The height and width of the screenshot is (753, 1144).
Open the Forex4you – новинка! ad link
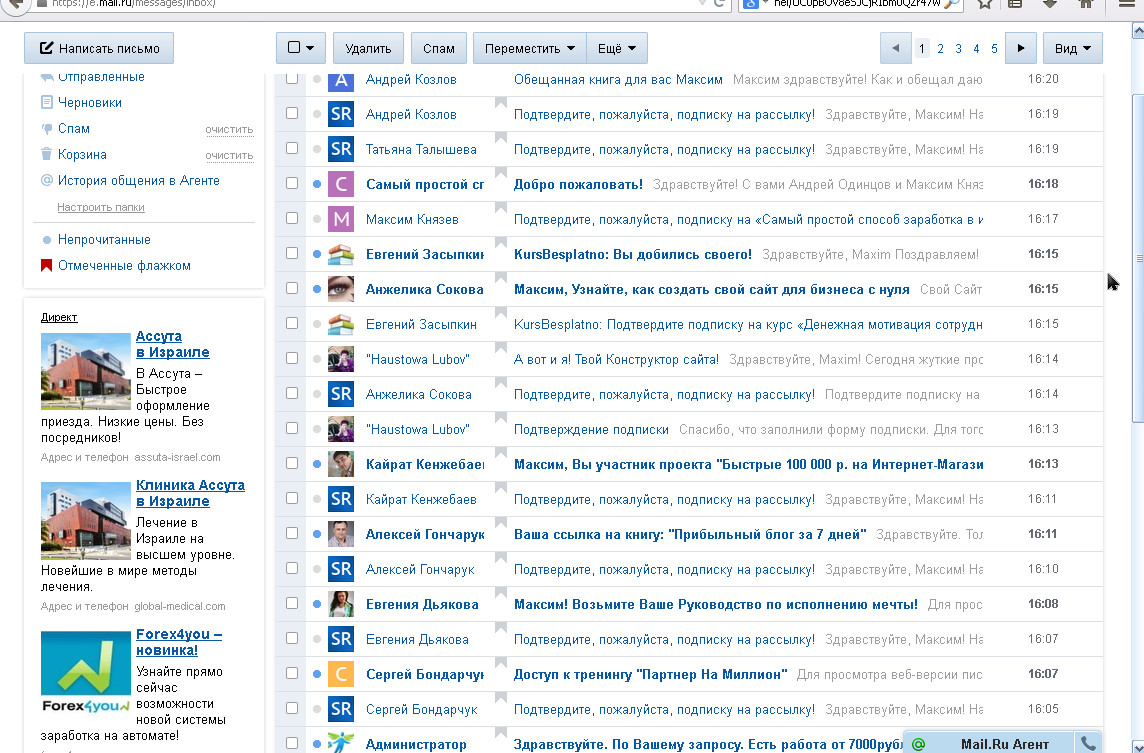tap(179, 642)
